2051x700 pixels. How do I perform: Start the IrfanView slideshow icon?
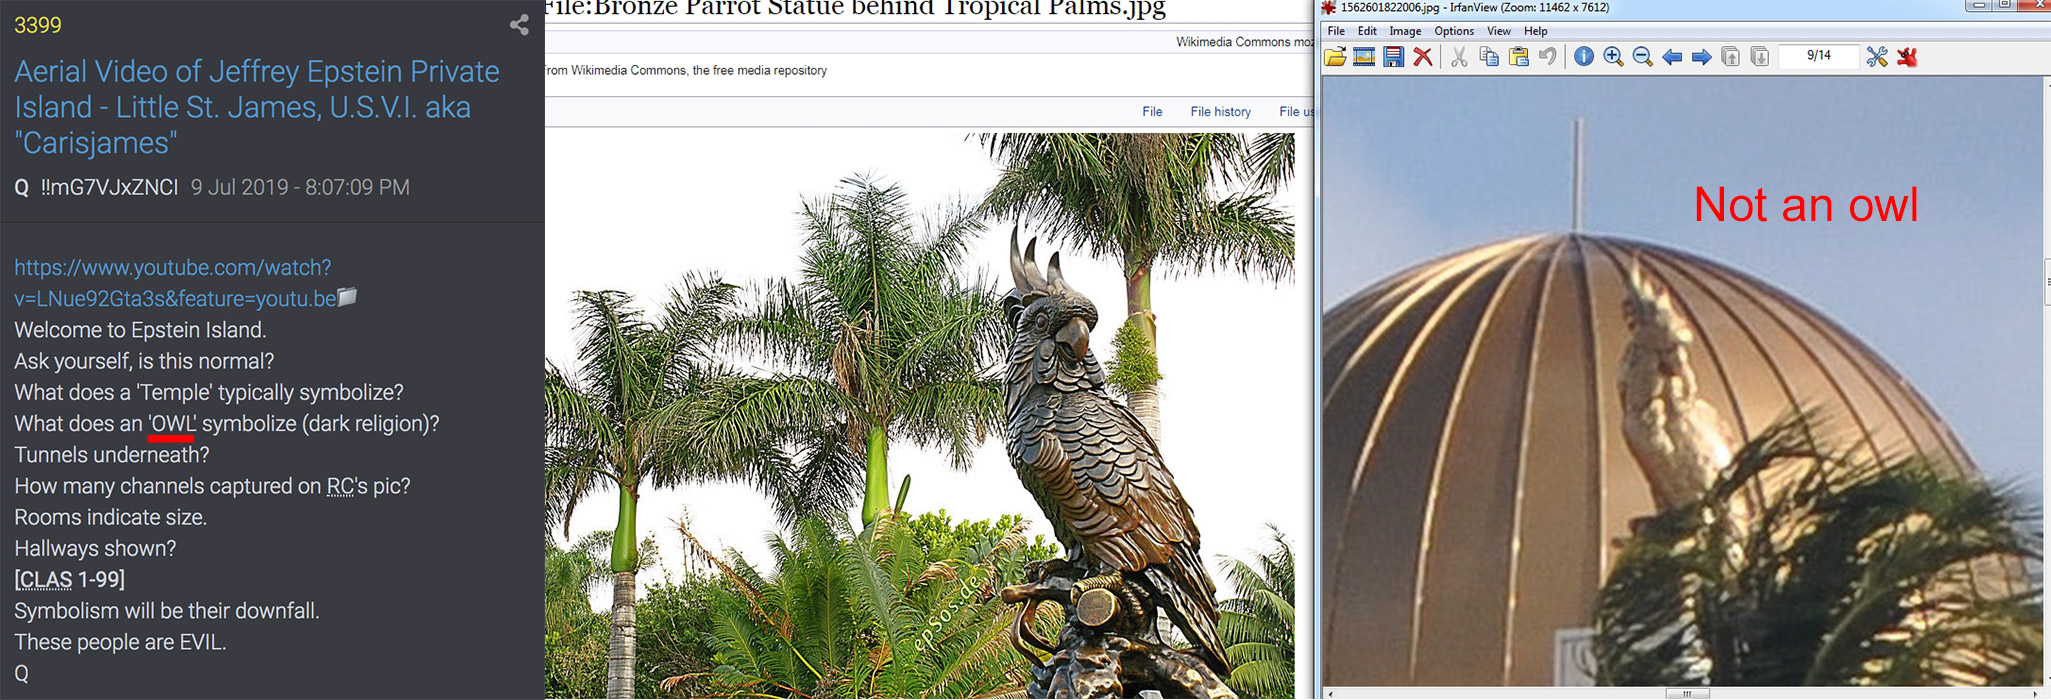click(1364, 57)
